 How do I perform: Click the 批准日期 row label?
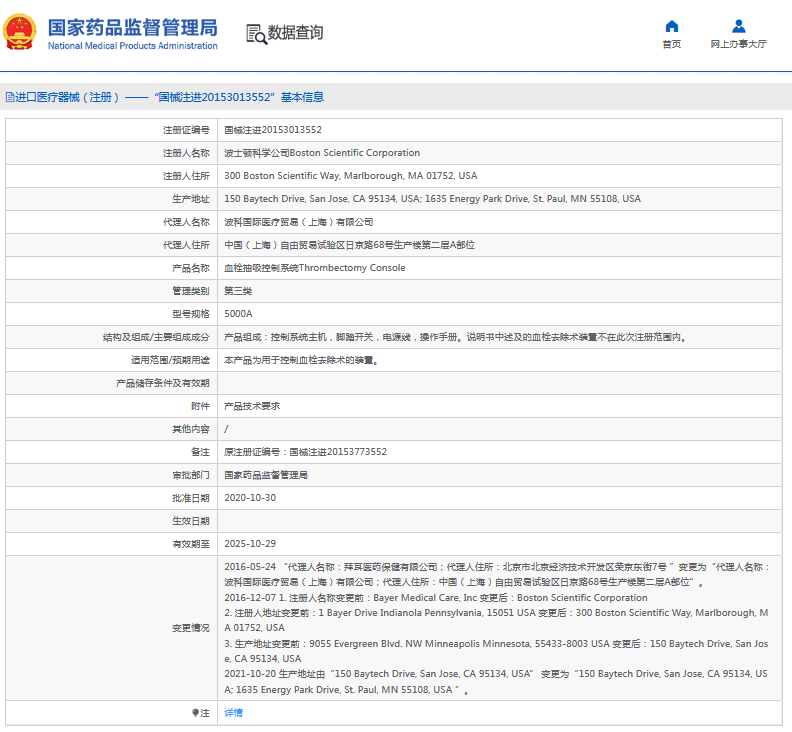pos(190,498)
